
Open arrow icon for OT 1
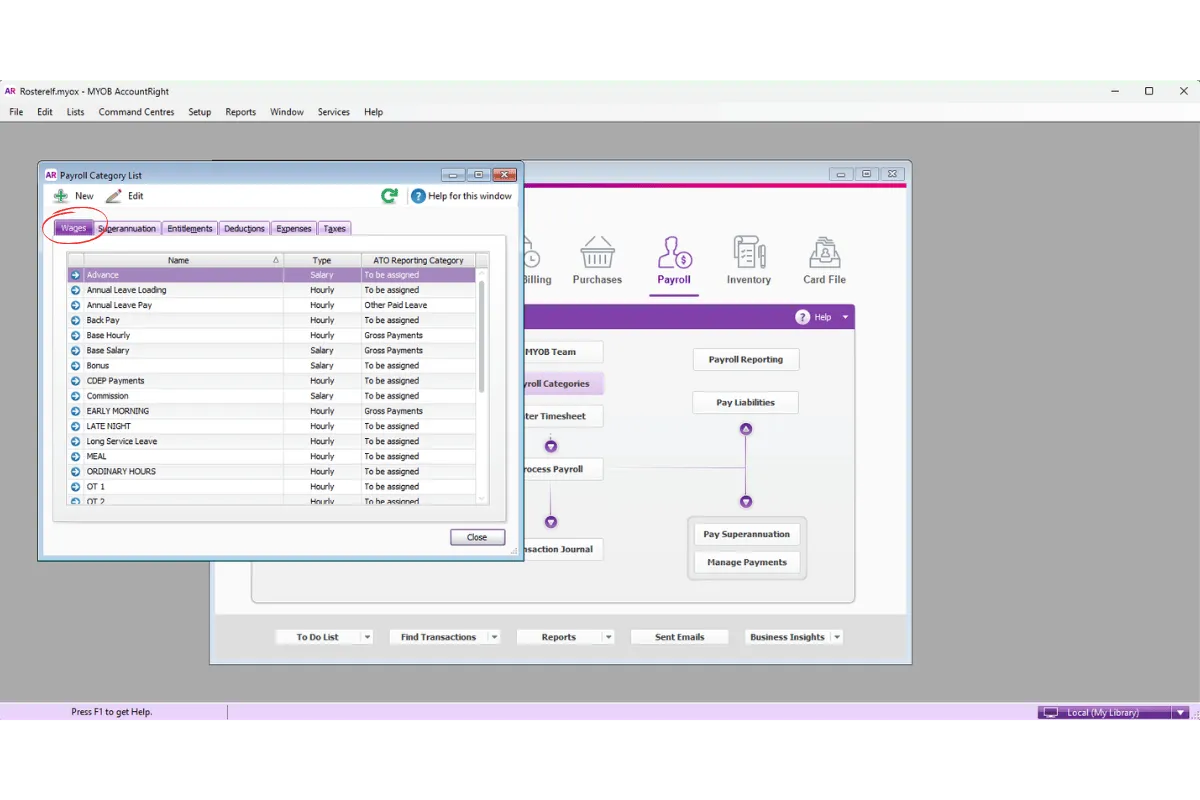[75, 486]
